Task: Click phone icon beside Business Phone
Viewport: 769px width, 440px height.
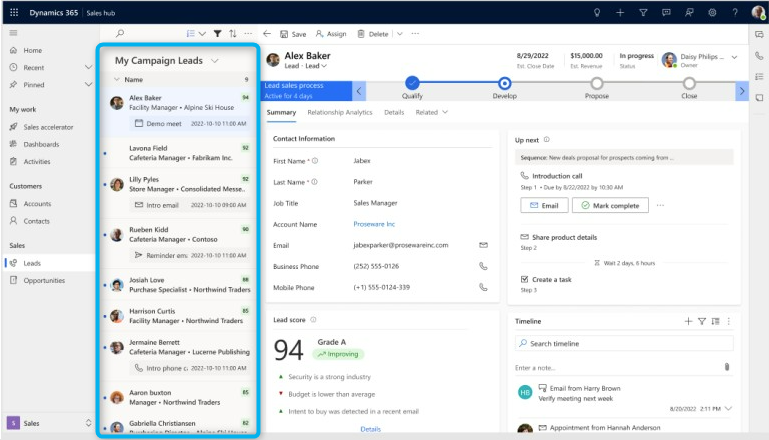Action: coord(483,266)
